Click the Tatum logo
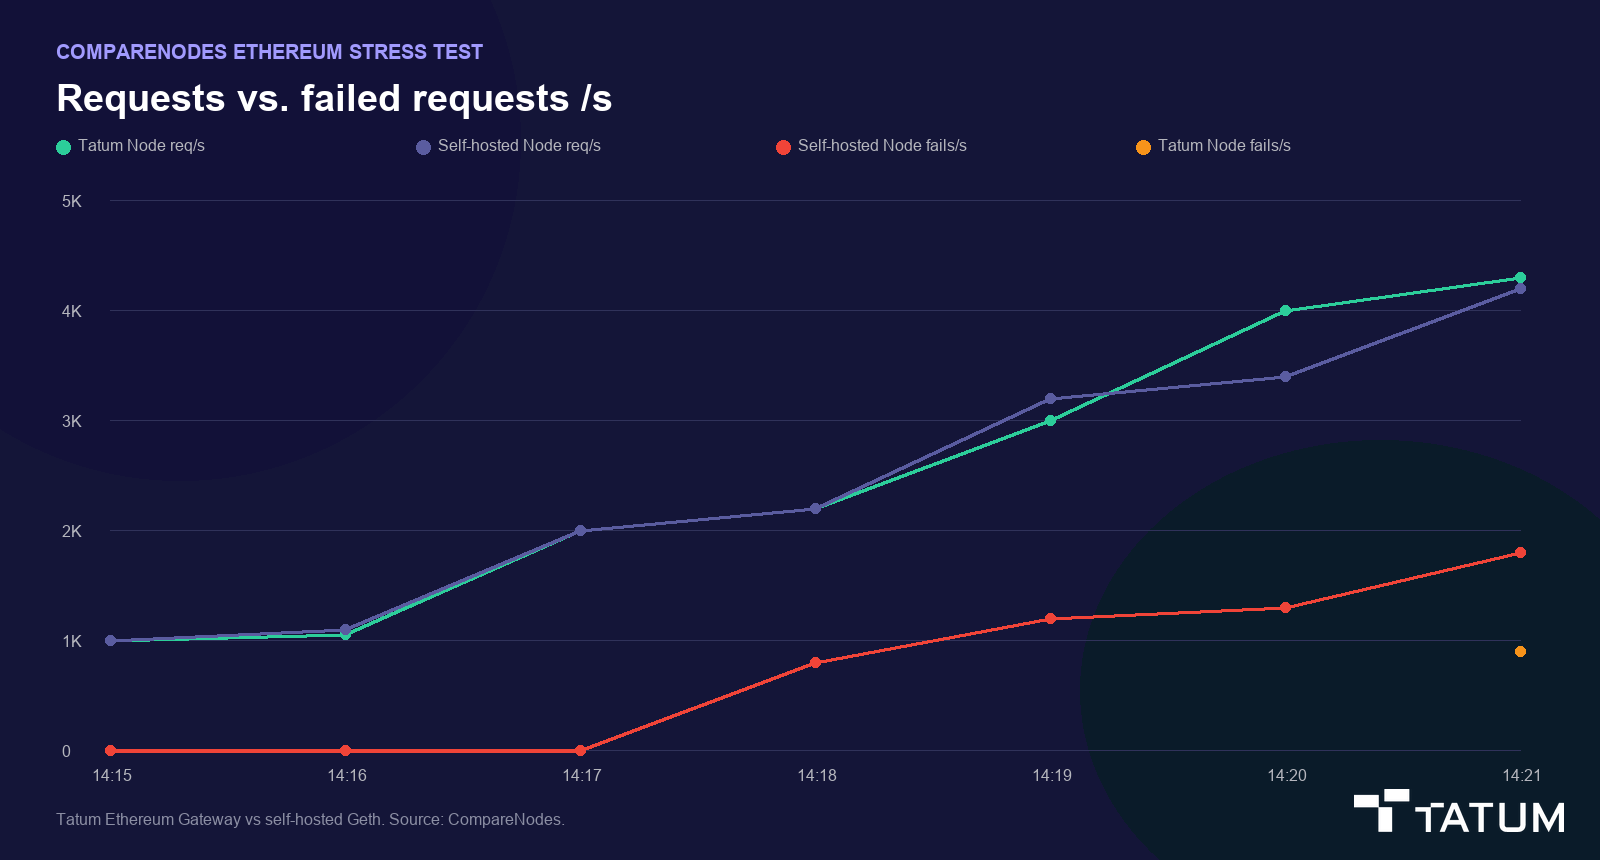The image size is (1600, 860). tap(1459, 811)
